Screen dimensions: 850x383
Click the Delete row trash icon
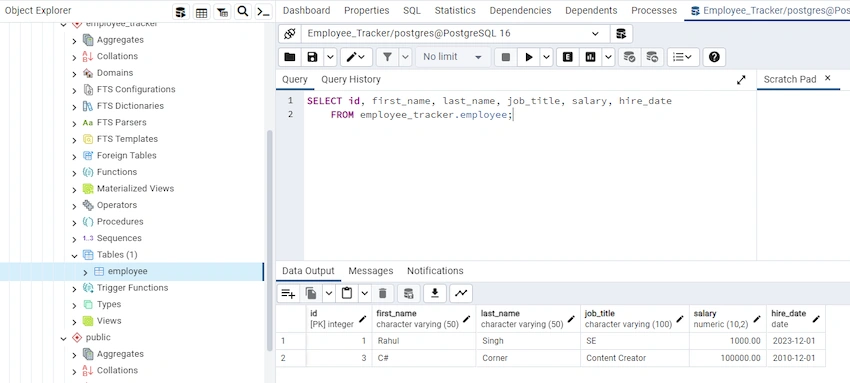pos(383,294)
